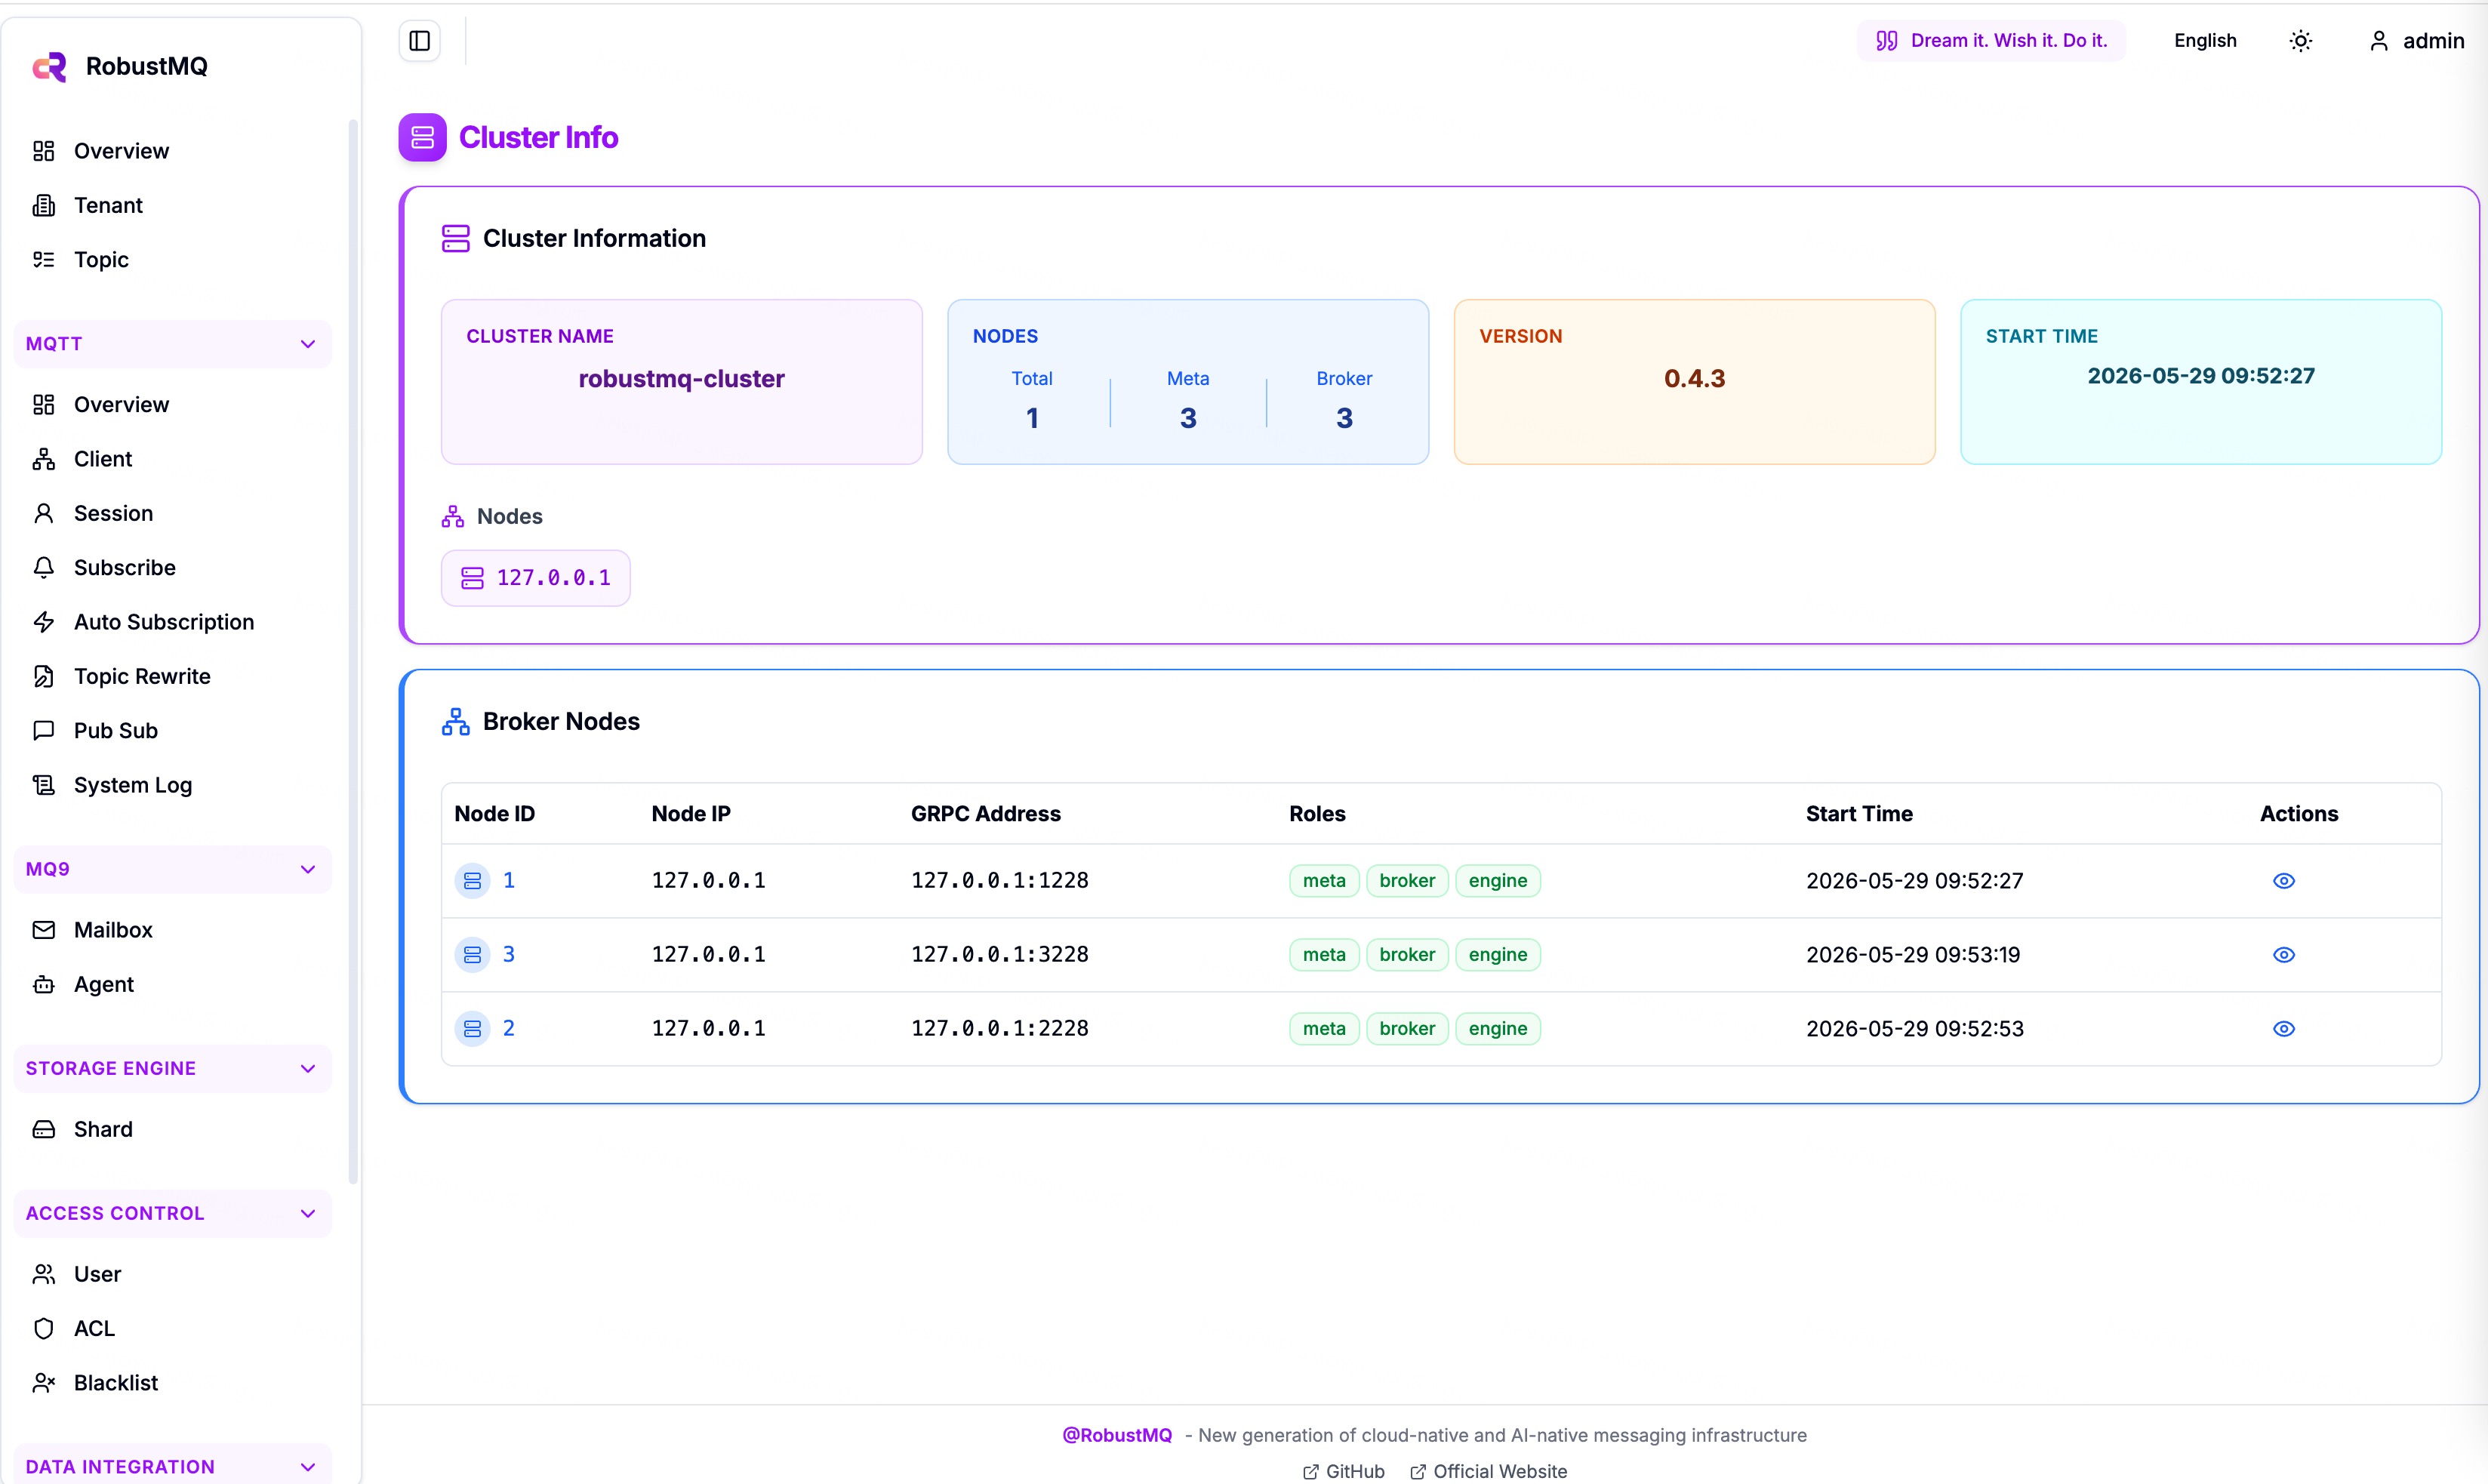
Task: Click the GRPC address 127.0.0.1:1228
Action: 1000,881
